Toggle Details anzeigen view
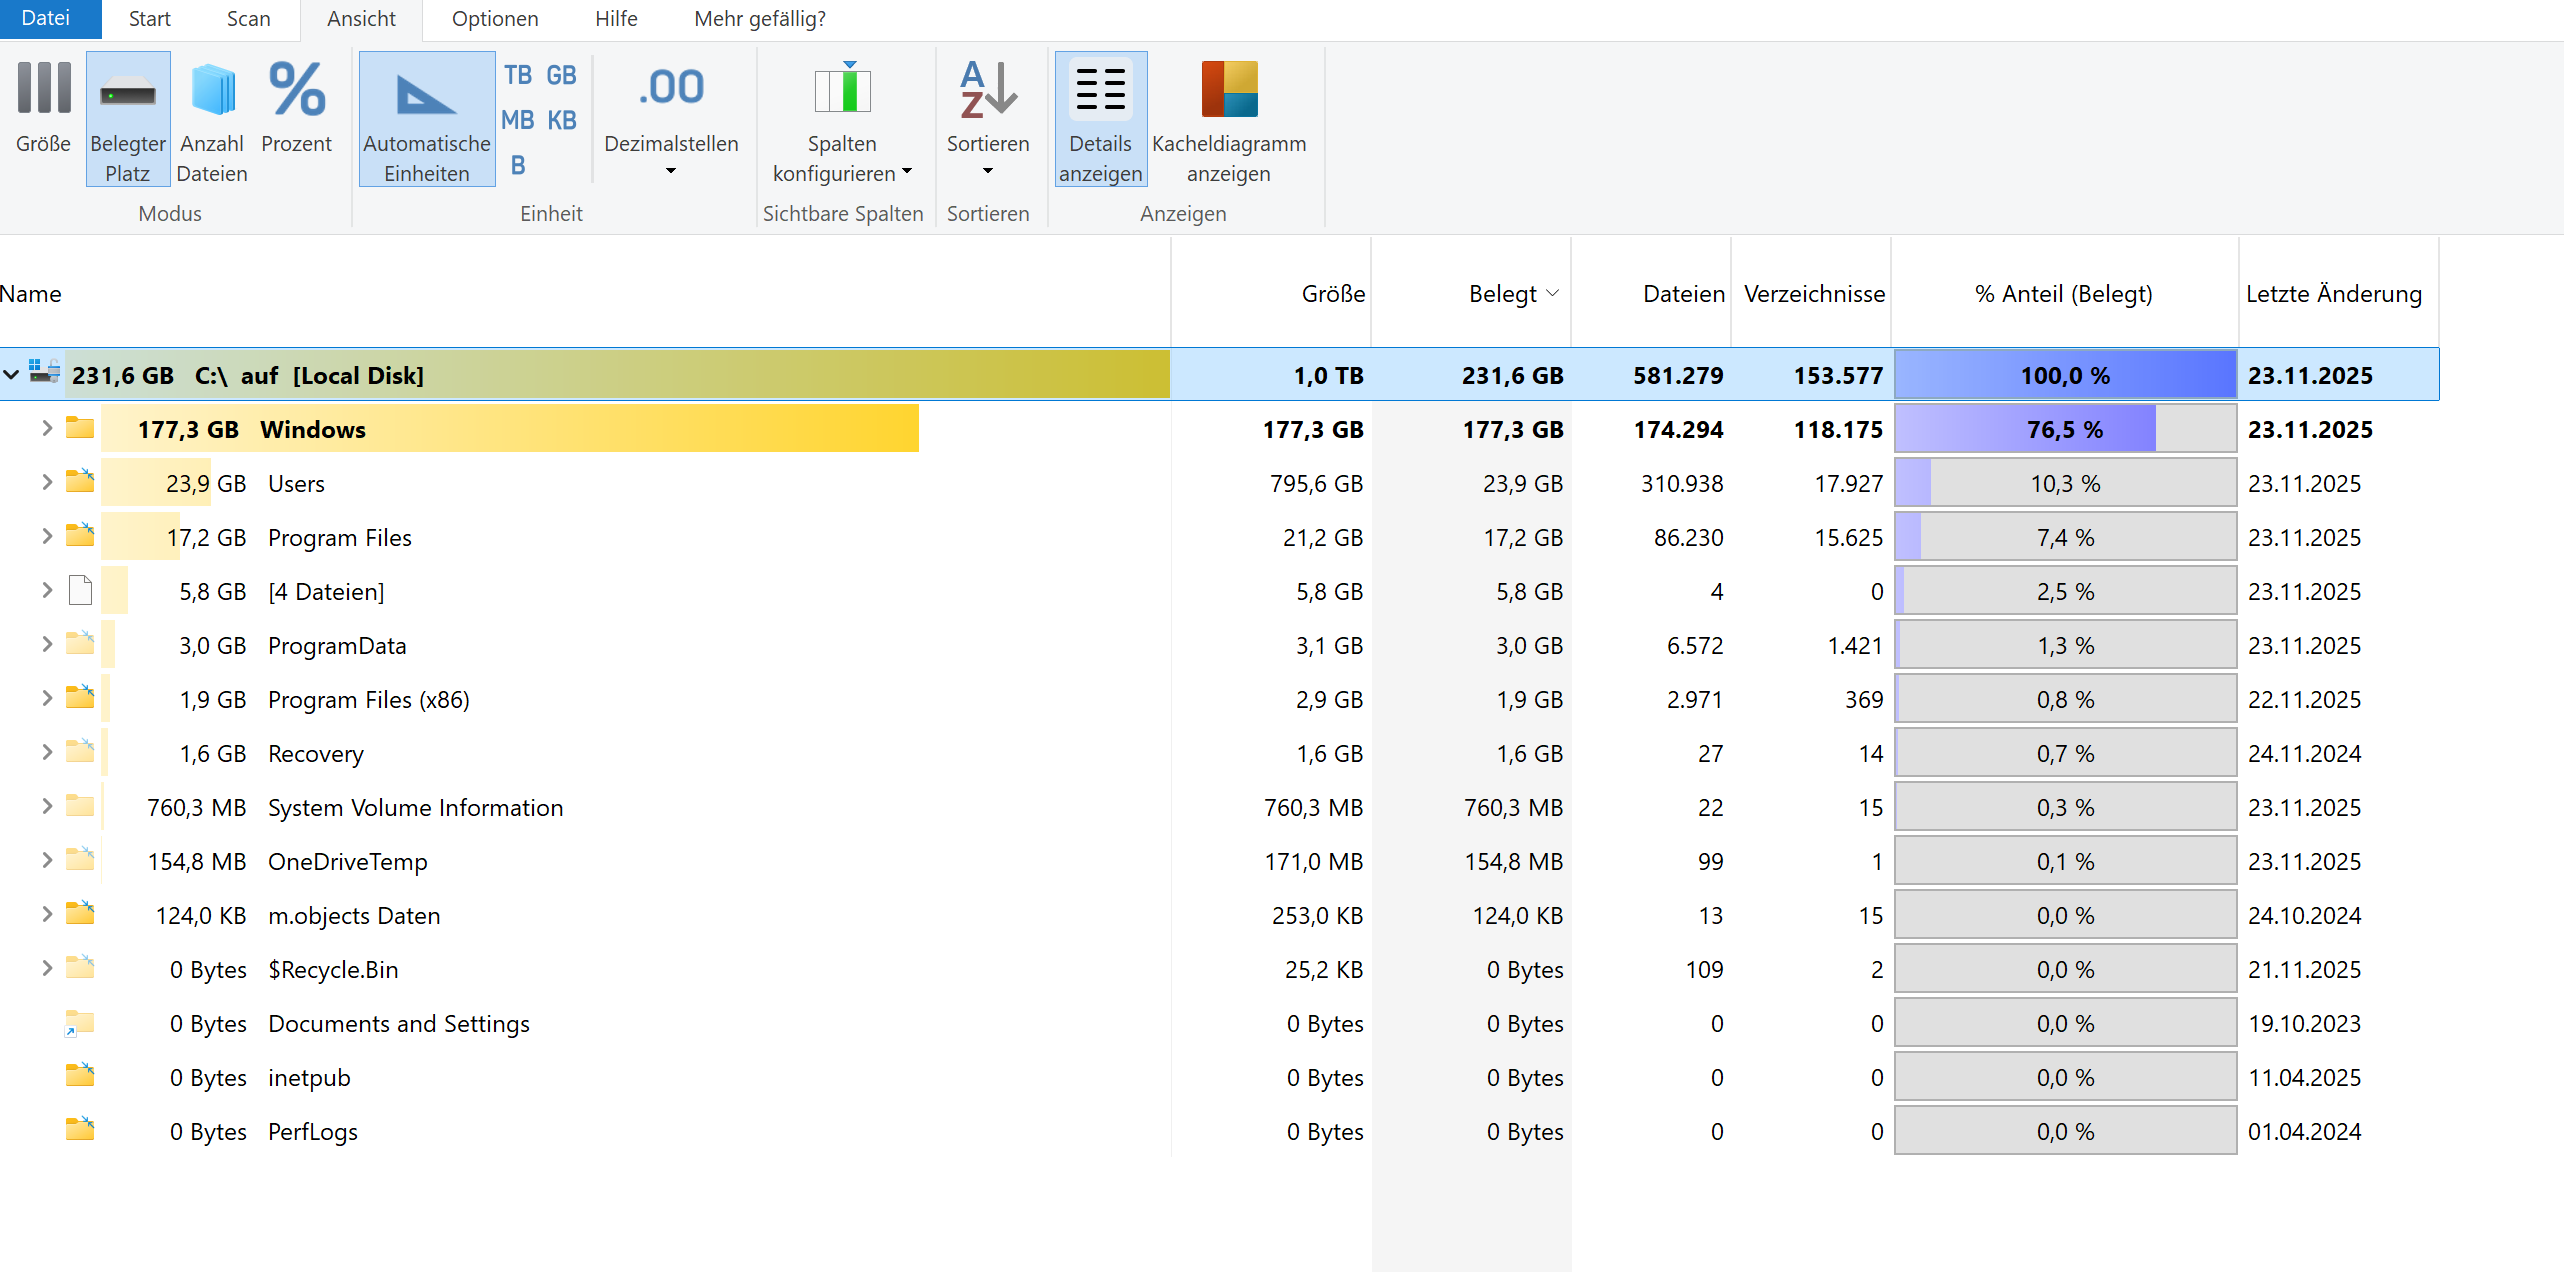This screenshot has height=1272, width=2564. [1100, 118]
